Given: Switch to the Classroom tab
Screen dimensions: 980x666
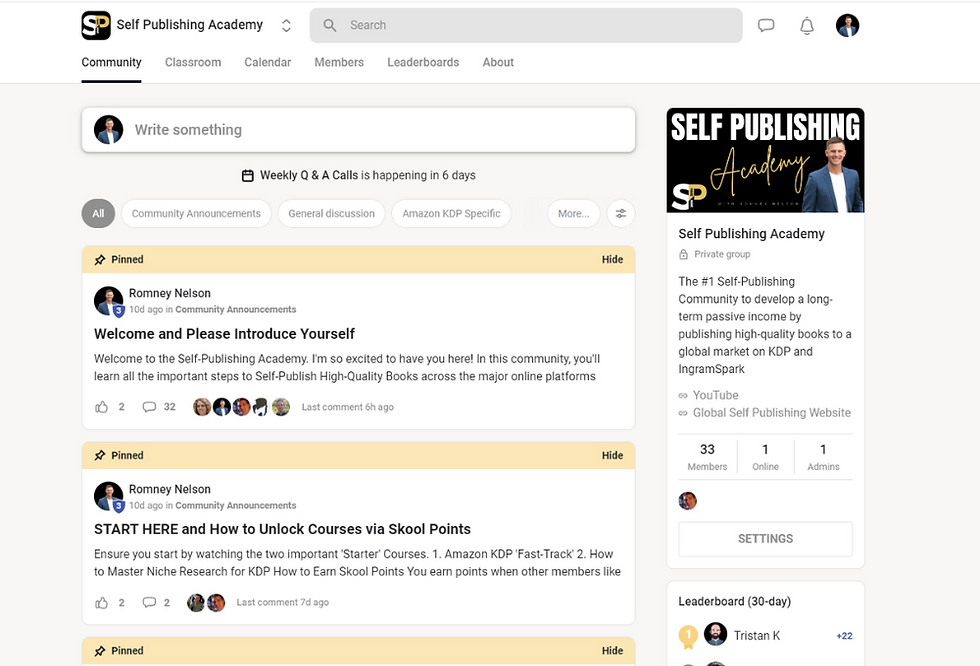Looking at the screenshot, I should (192, 62).
